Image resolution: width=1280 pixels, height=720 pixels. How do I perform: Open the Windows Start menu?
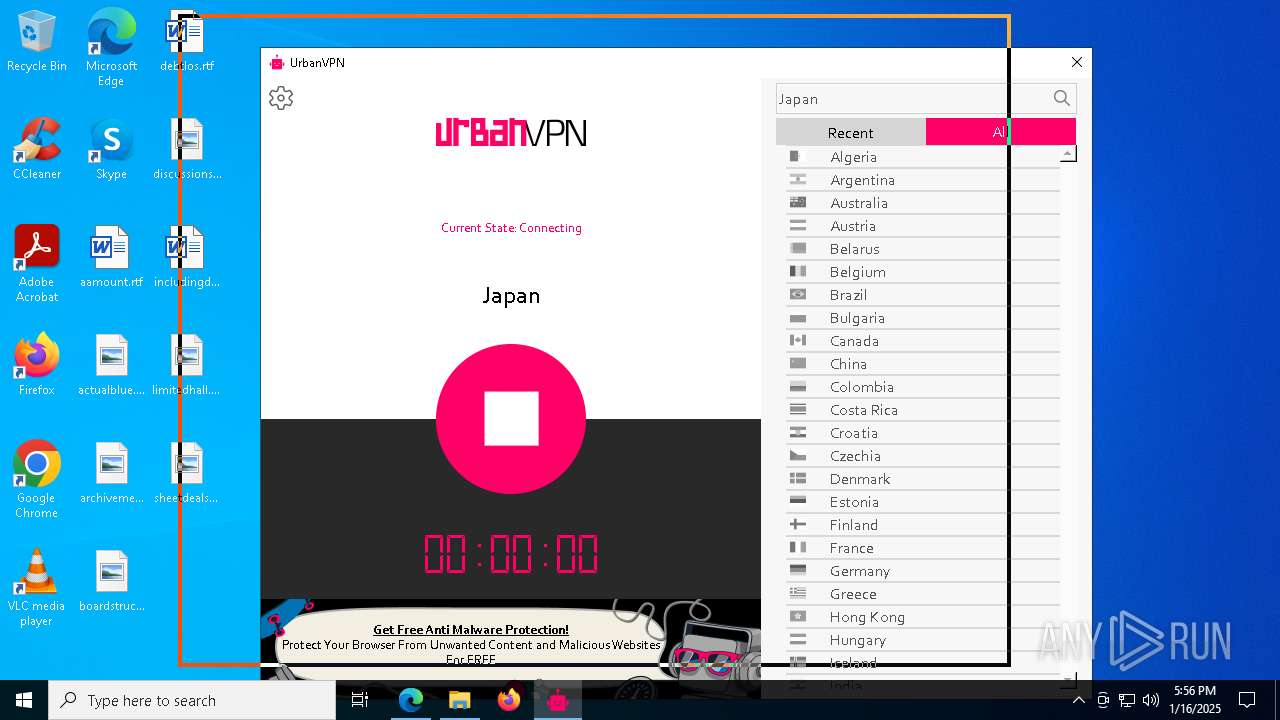tap(24, 700)
